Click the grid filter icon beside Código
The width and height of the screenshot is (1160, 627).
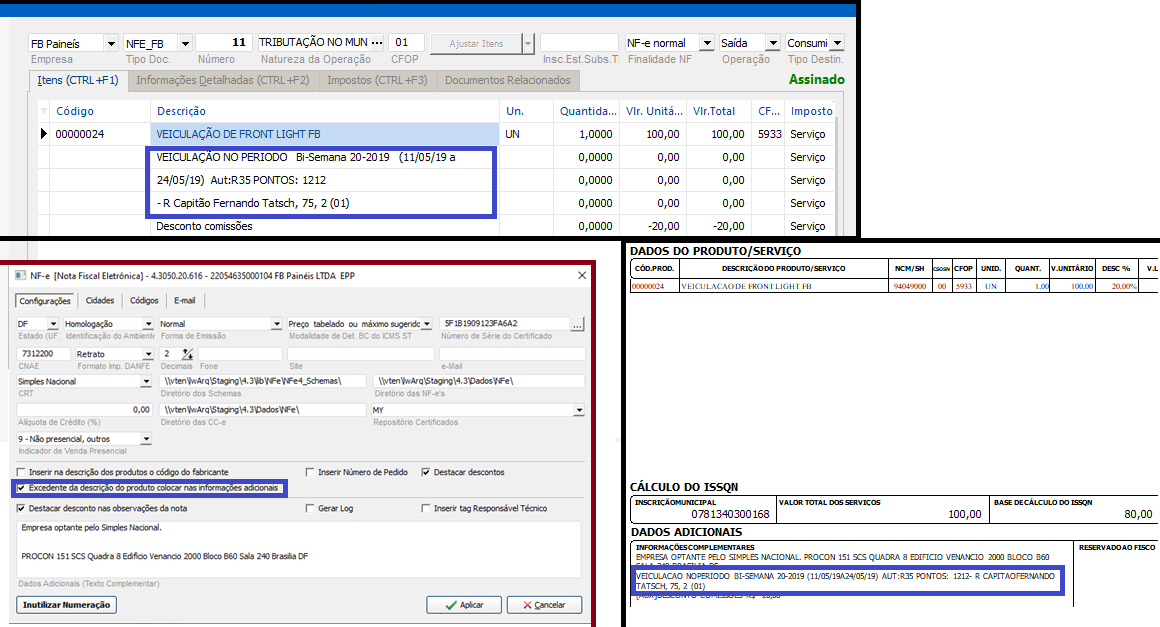(43, 111)
